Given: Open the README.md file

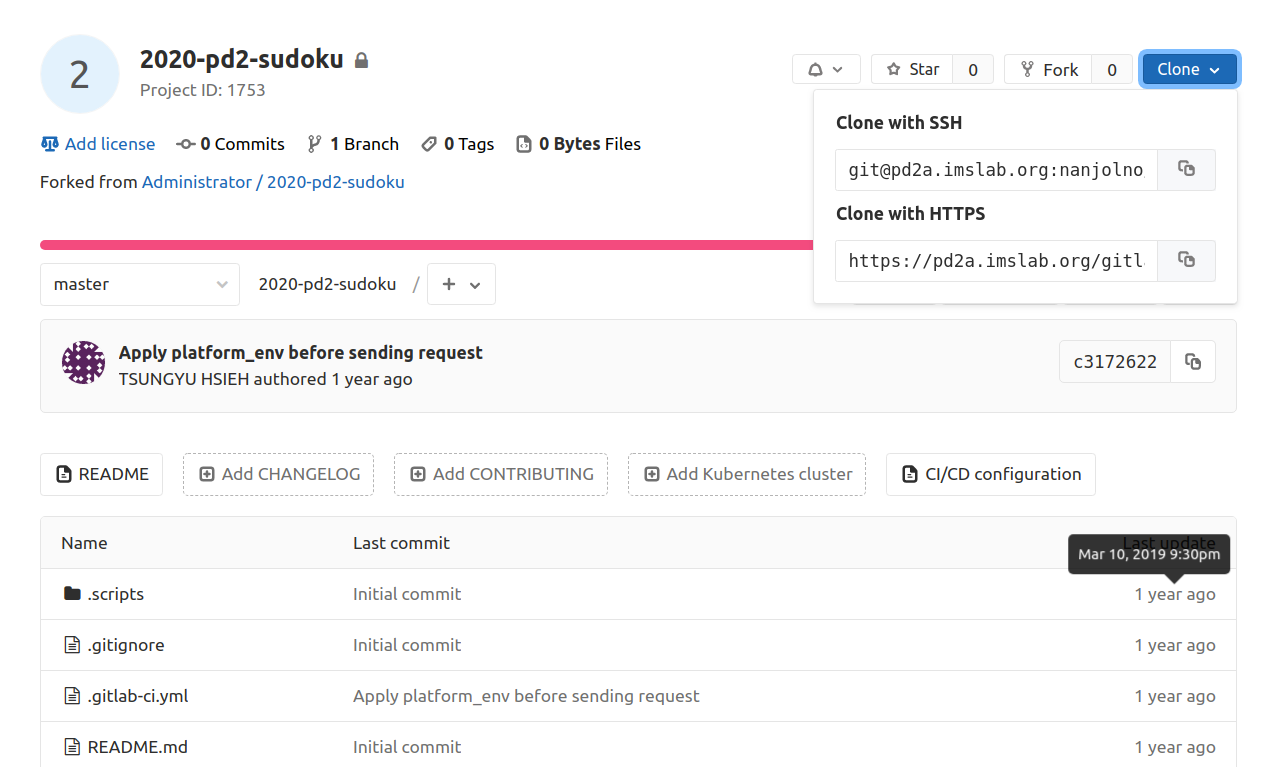Looking at the screenshot, I should (x=138, y=747).
